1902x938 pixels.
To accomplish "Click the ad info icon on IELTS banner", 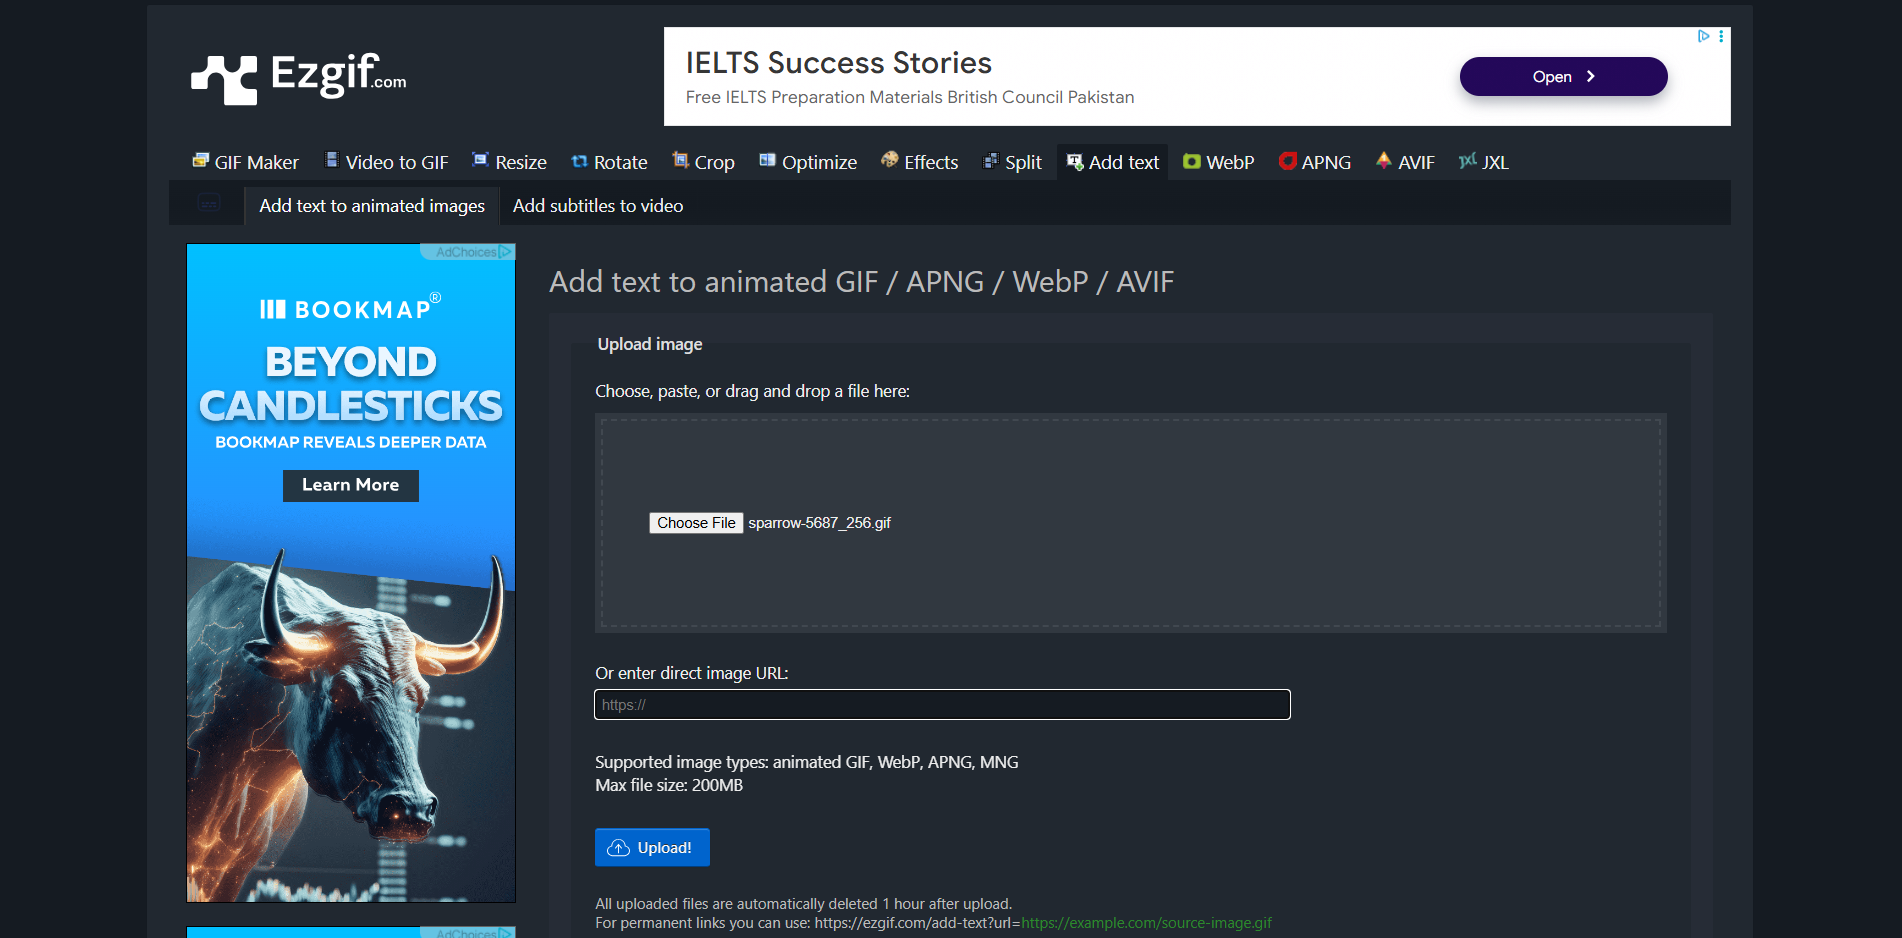I will tap(1703, 36).
